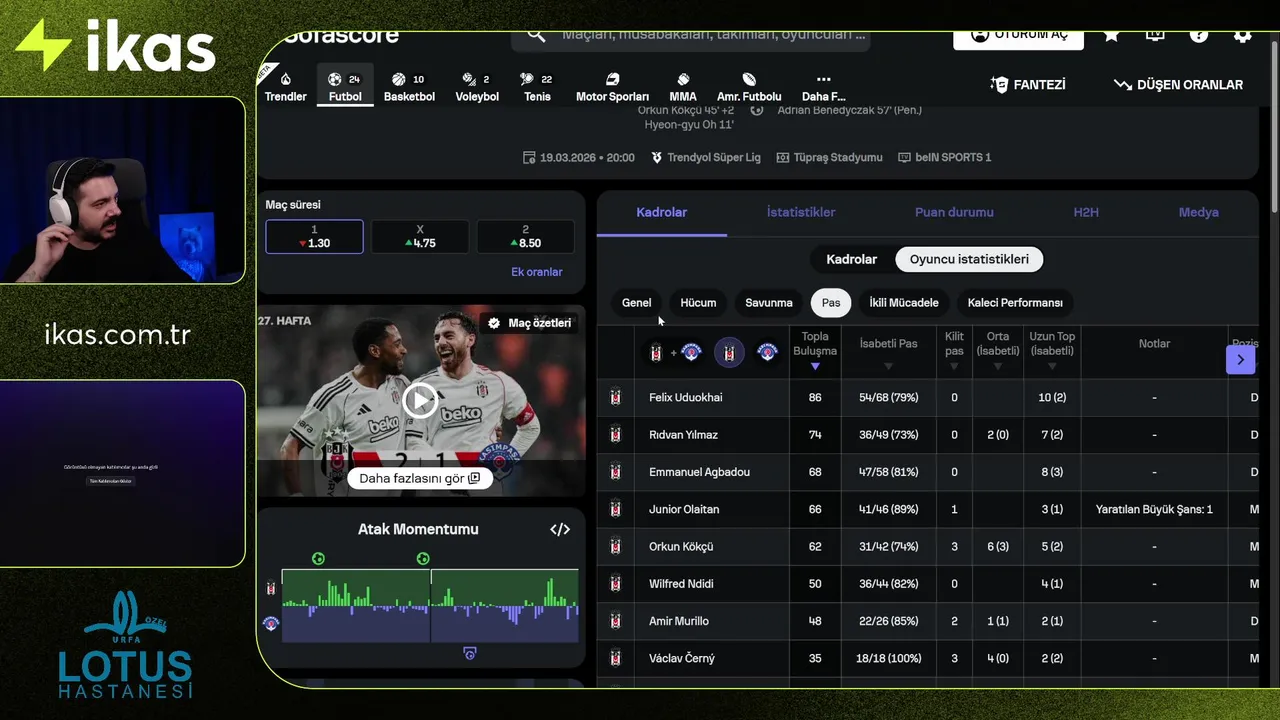Open the İstatistikler tab
The width and height of the screenshot is (1280, 720).
pyautogui.click(x=801, y=212)
